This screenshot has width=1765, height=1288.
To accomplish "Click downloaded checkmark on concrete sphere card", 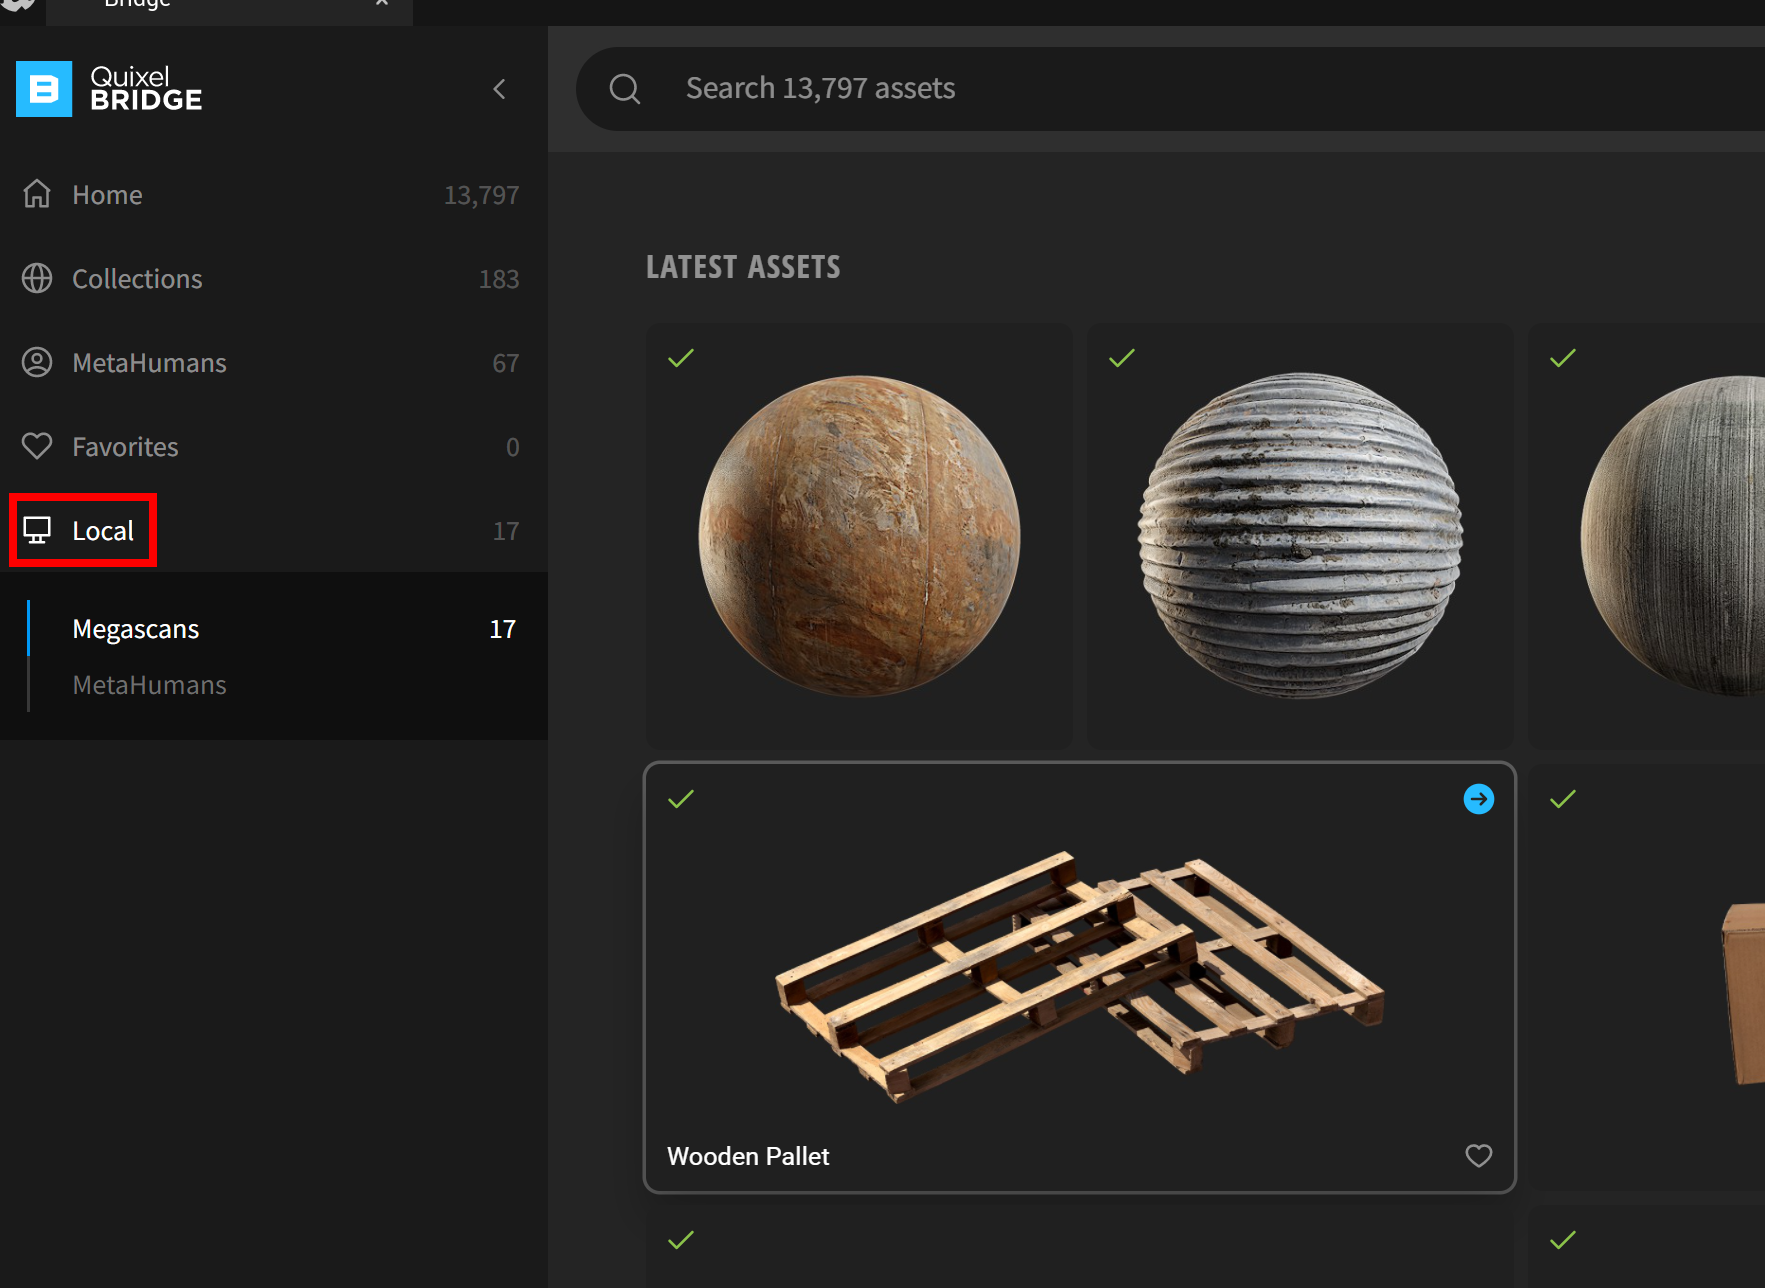I will [1563, 358].
